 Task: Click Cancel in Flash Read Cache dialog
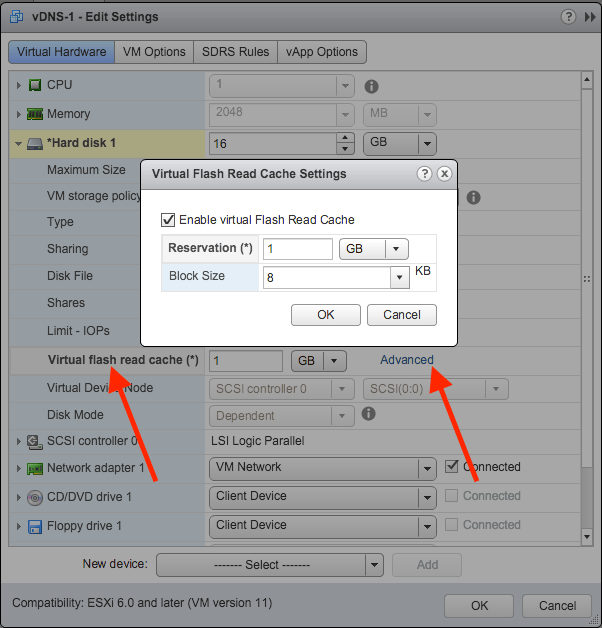pyautogui.click(x=402, y=315)
